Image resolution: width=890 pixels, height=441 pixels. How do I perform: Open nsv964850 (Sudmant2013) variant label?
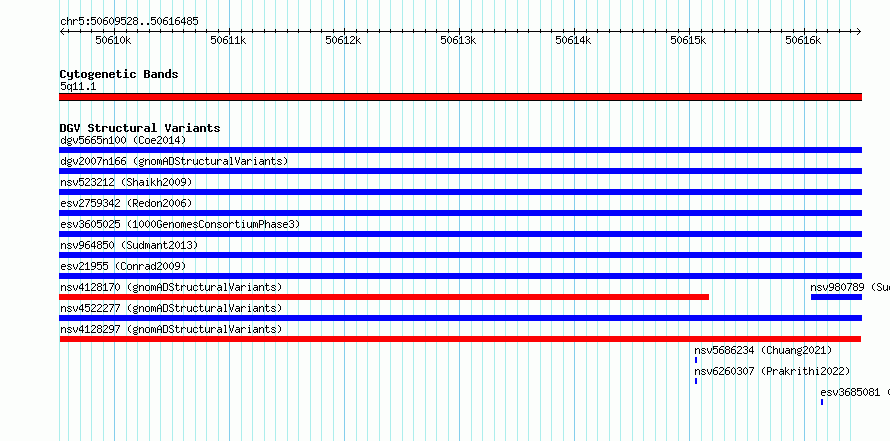(129, 245)
